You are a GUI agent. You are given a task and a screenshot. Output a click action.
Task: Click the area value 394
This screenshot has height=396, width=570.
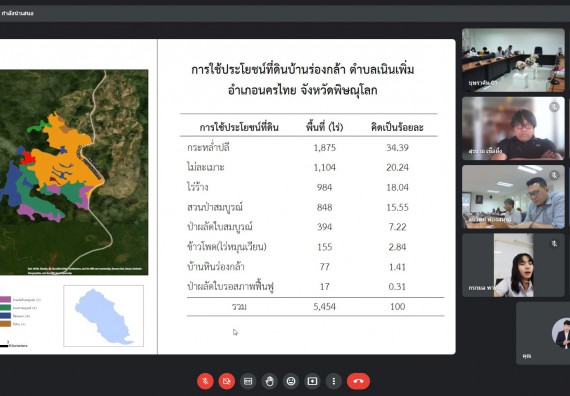(x=325, y=227)
